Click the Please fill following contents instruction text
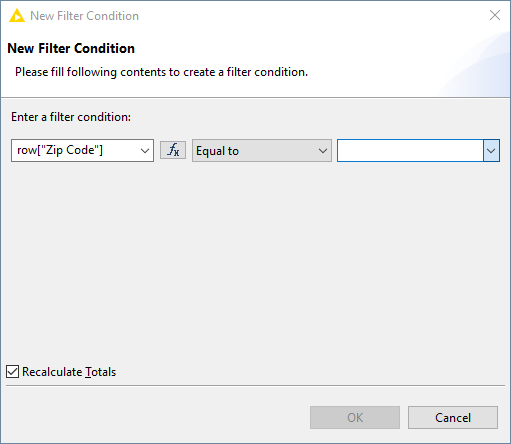Viewport: 511px width, 444px height. click(161, 72)
